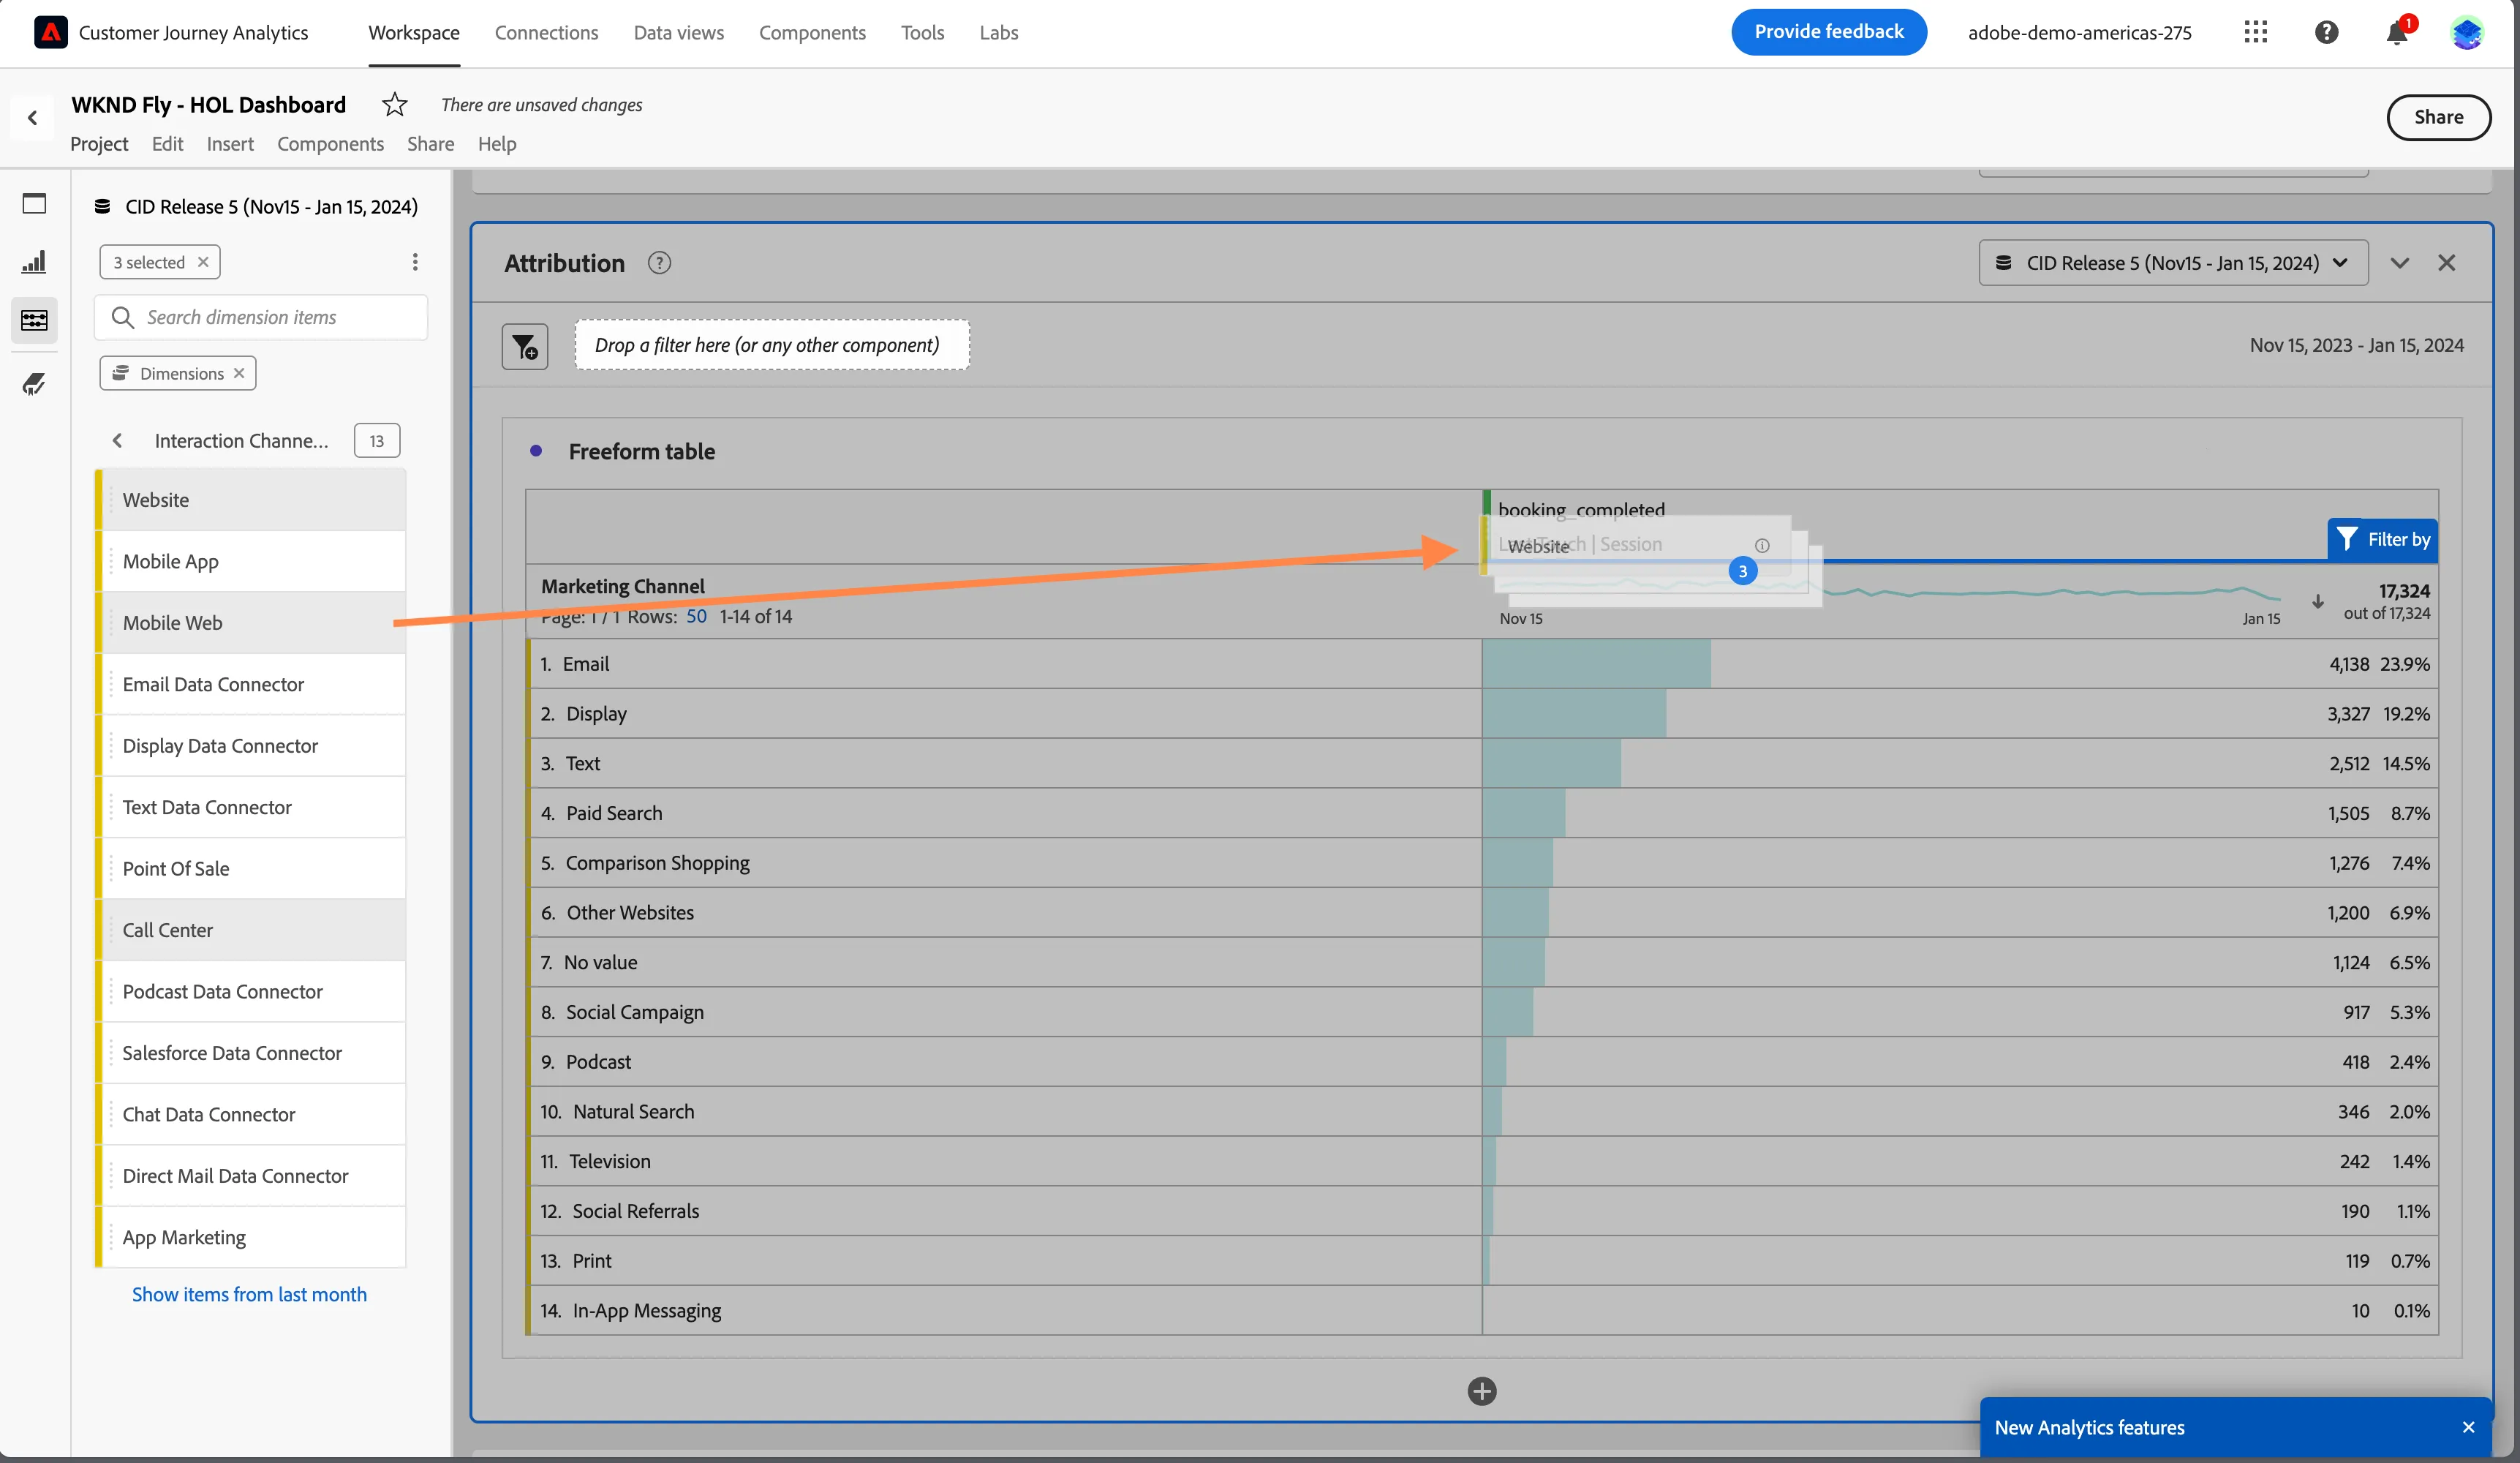Open the app switcher grid icon

pyautogui.click(x=2255, y=32)
